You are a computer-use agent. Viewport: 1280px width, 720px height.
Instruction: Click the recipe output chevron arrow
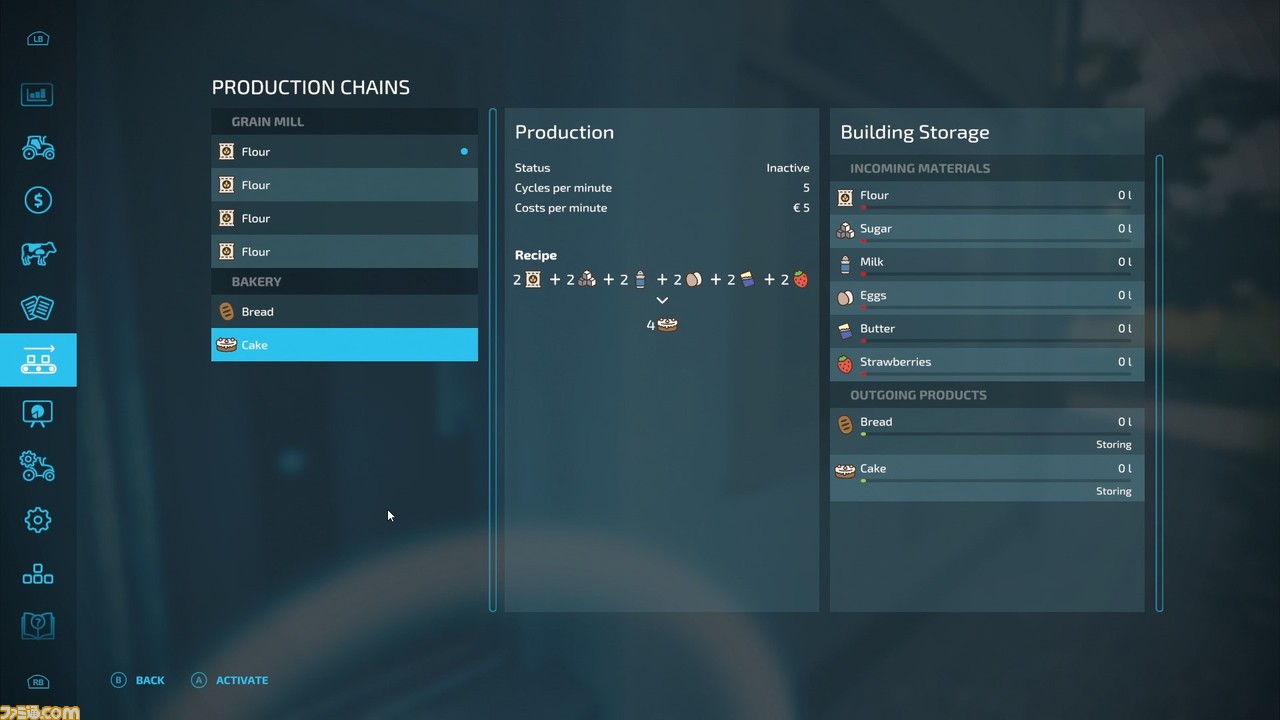(x=662, y=300)
